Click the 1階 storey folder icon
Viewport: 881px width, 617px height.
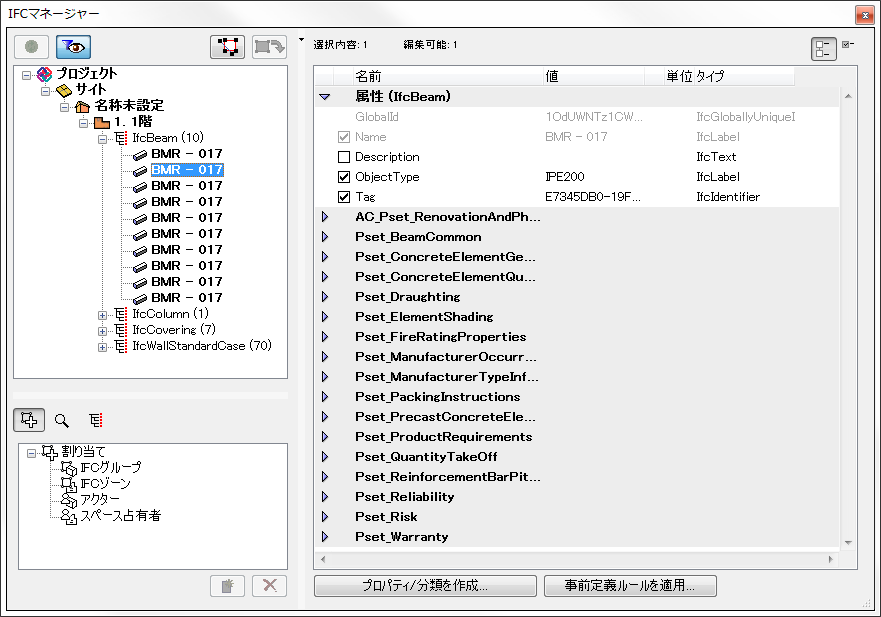click(x=102, y=122)
